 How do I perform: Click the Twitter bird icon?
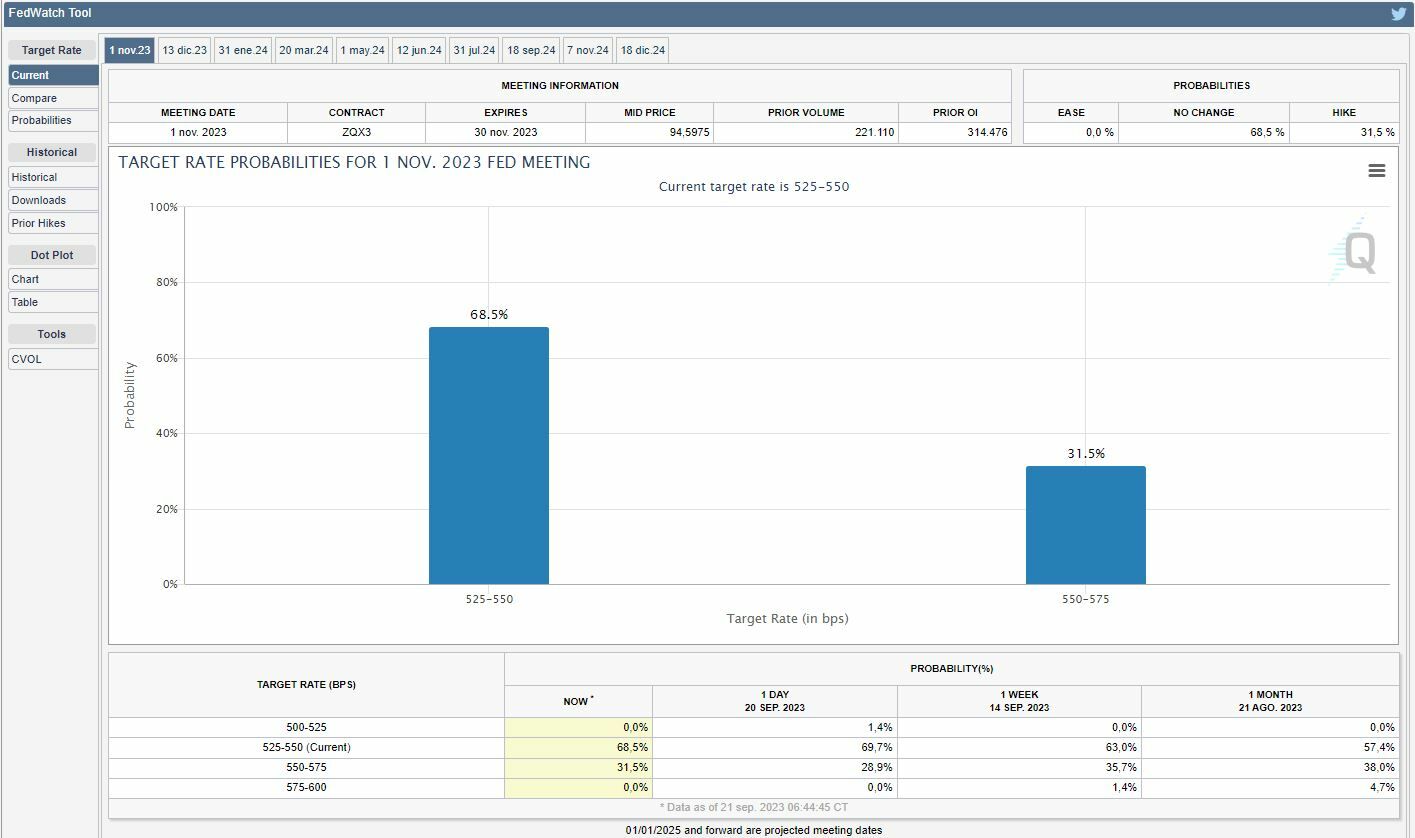point(1398,14)
